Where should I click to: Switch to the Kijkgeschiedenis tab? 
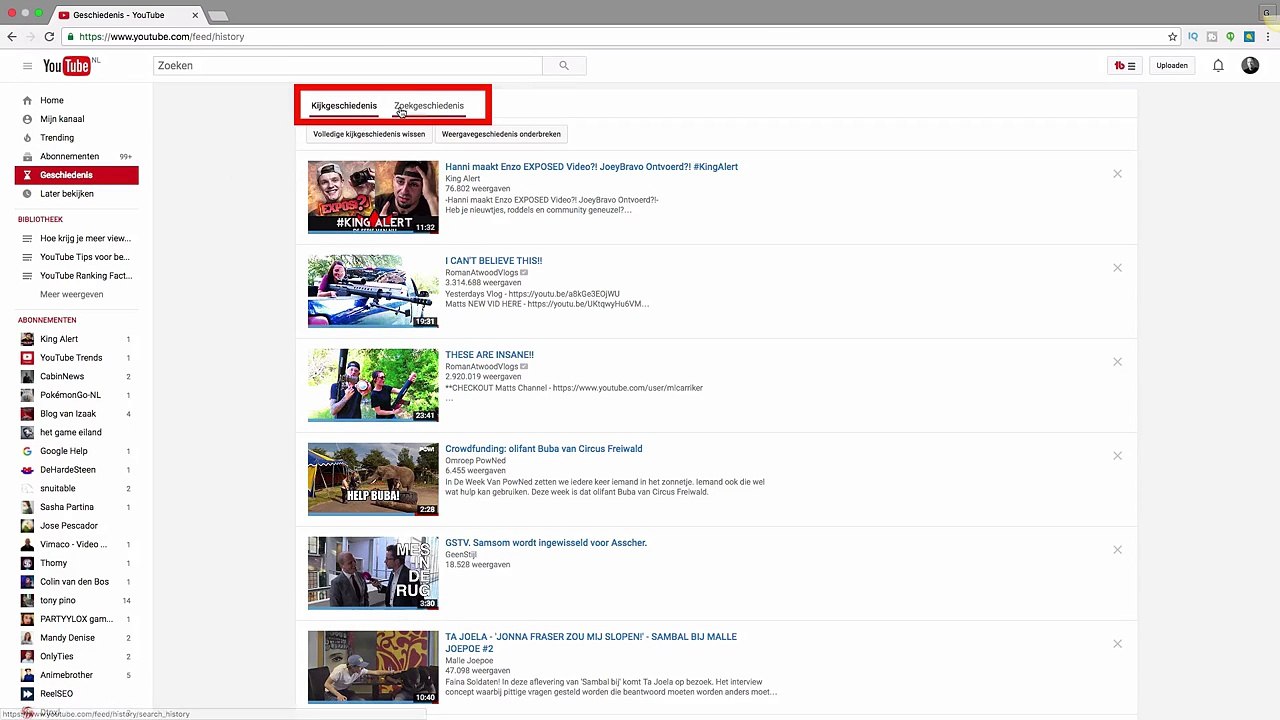(344, 106)
